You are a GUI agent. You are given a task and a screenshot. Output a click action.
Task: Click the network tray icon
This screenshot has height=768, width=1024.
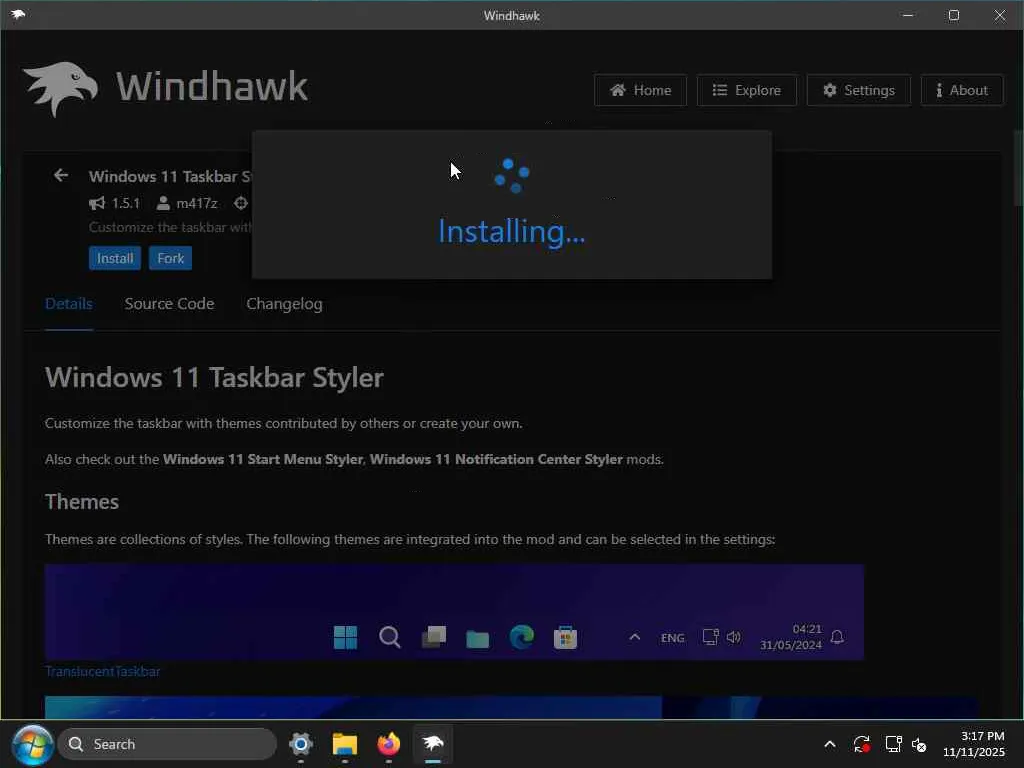tap(893, 744)
